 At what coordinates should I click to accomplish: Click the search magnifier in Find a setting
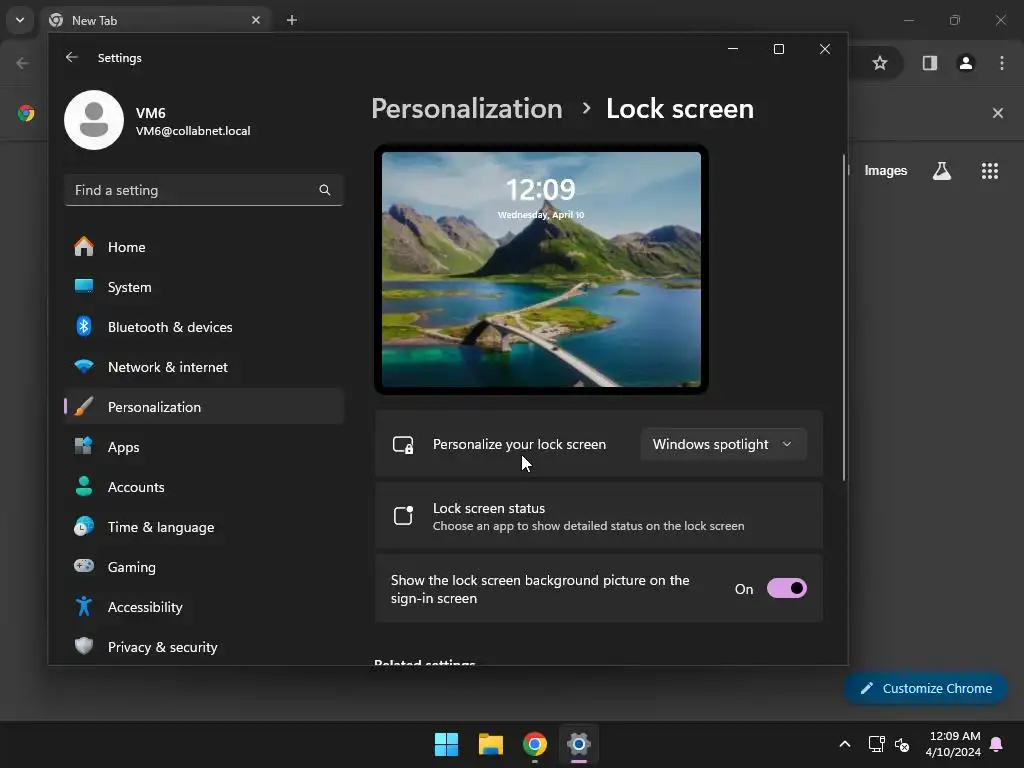pyautogui.click(x=325, y=190)
